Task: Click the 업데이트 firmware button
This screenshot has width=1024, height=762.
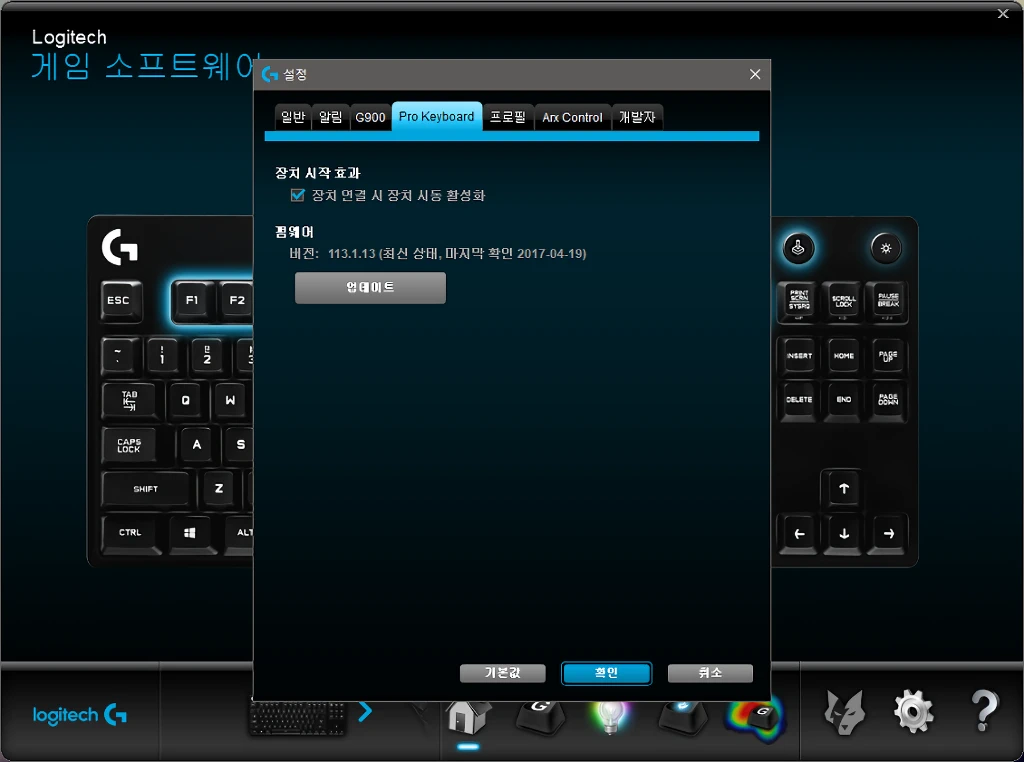Action: click(x=370, y=288)
